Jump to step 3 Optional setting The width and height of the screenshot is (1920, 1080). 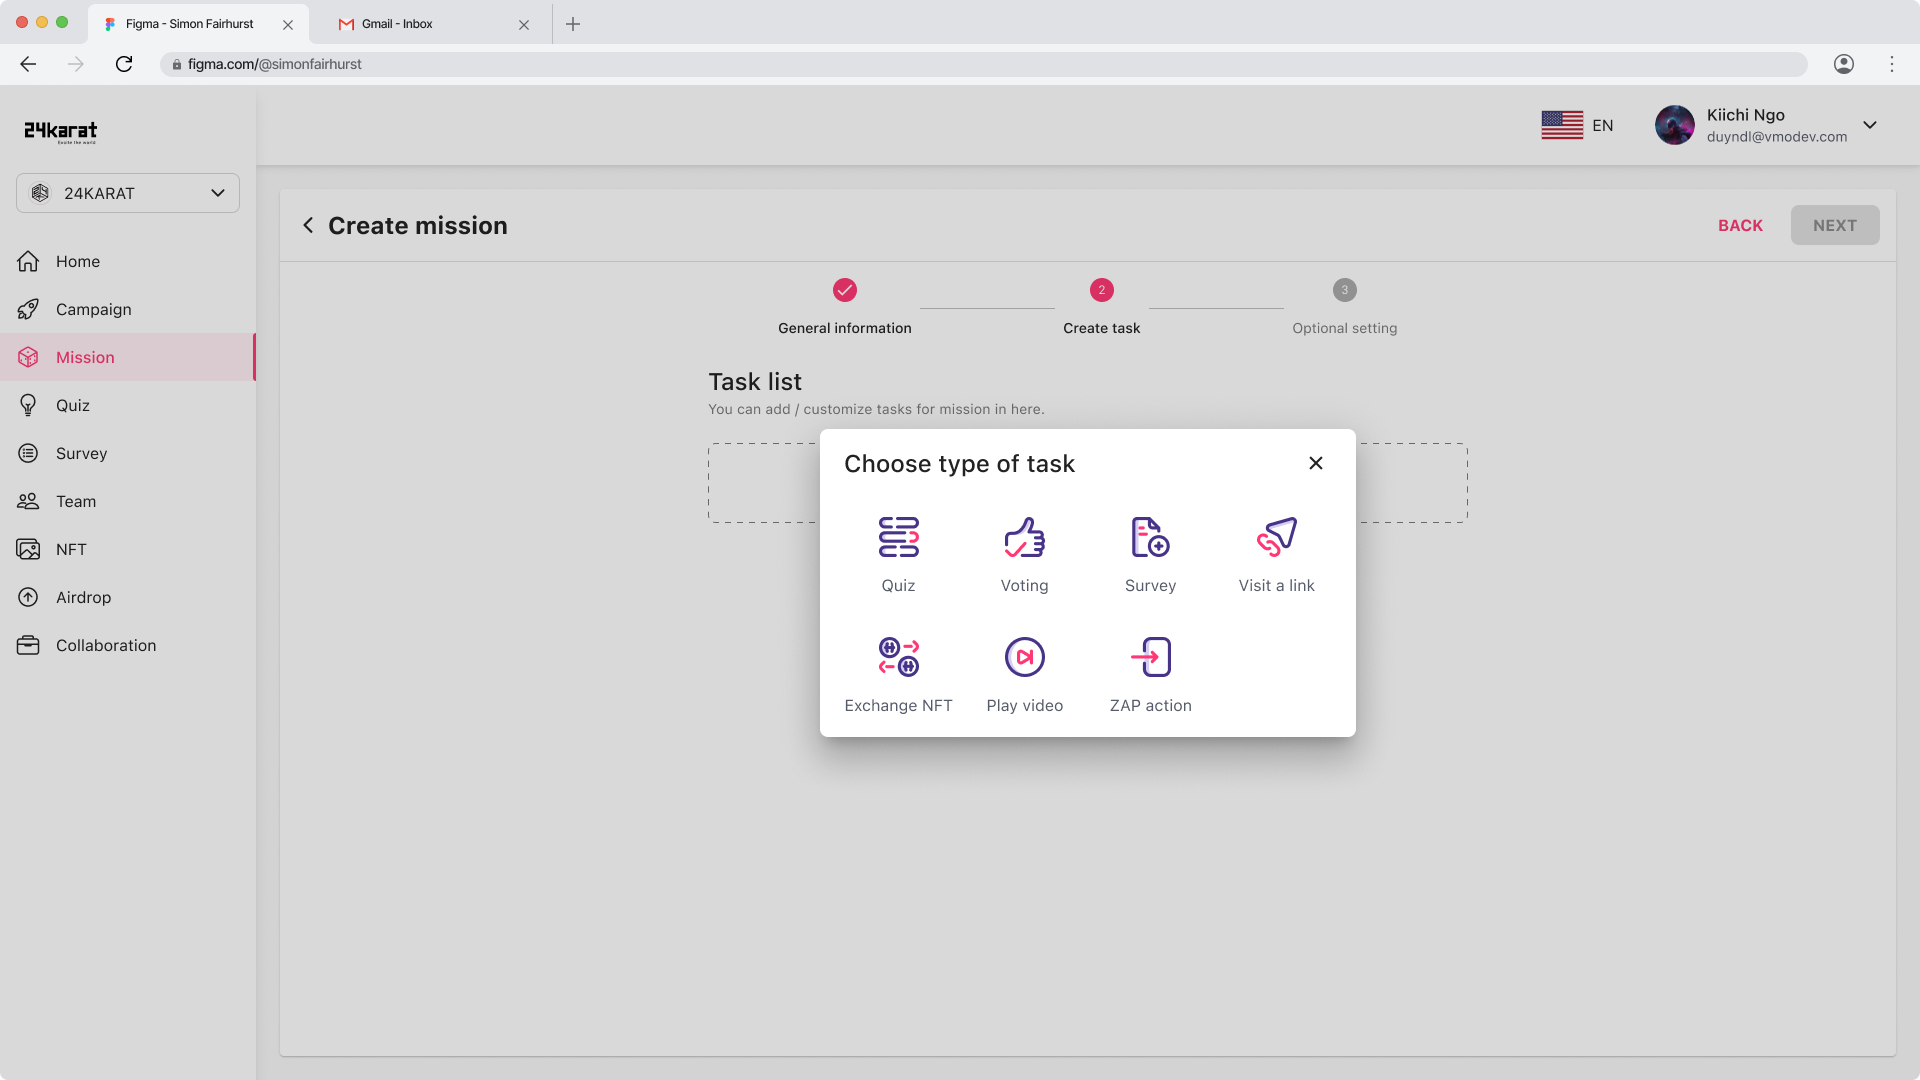point(1344,290)
